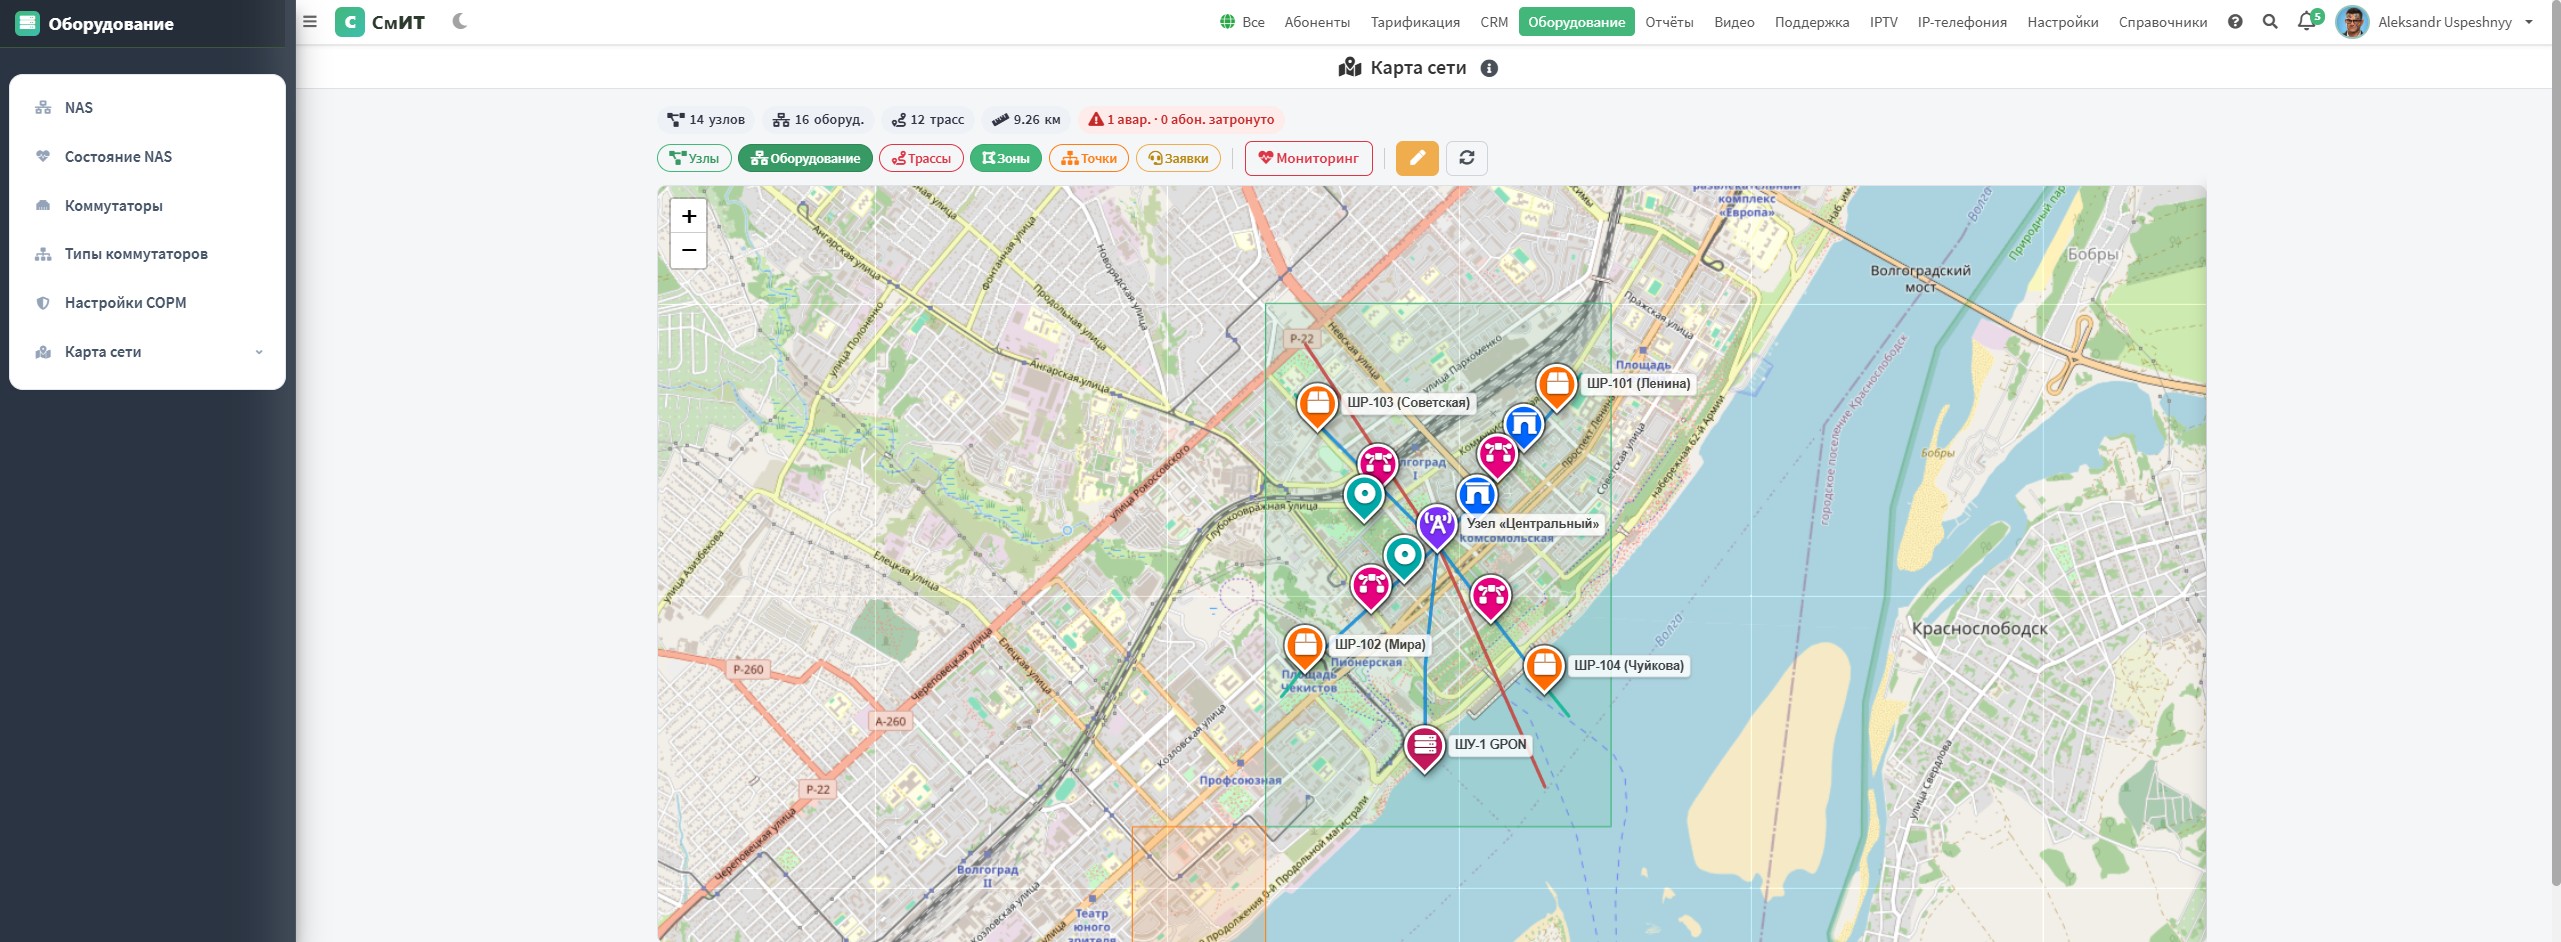Screen dimensions: 2561x942
Task: Open Настройки СОРМ in the sidebar
Action: [147, 303]
